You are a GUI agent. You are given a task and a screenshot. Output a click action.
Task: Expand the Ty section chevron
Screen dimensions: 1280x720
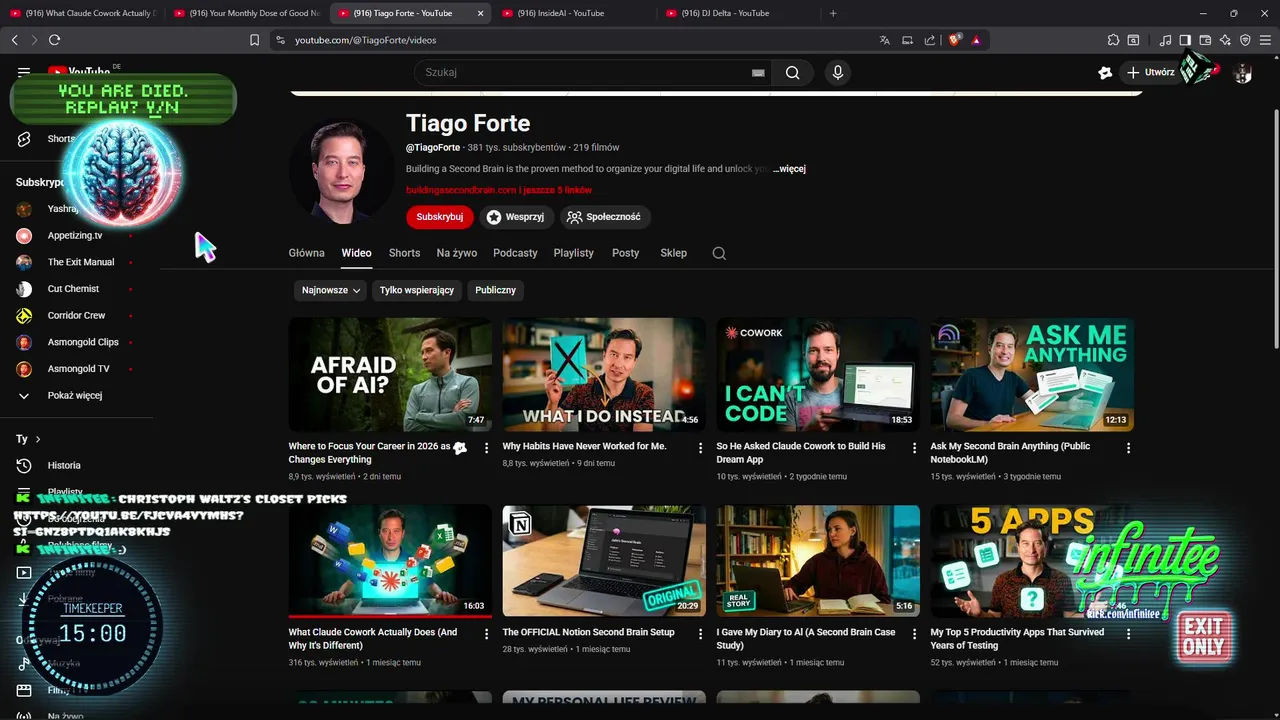(38, 439)
